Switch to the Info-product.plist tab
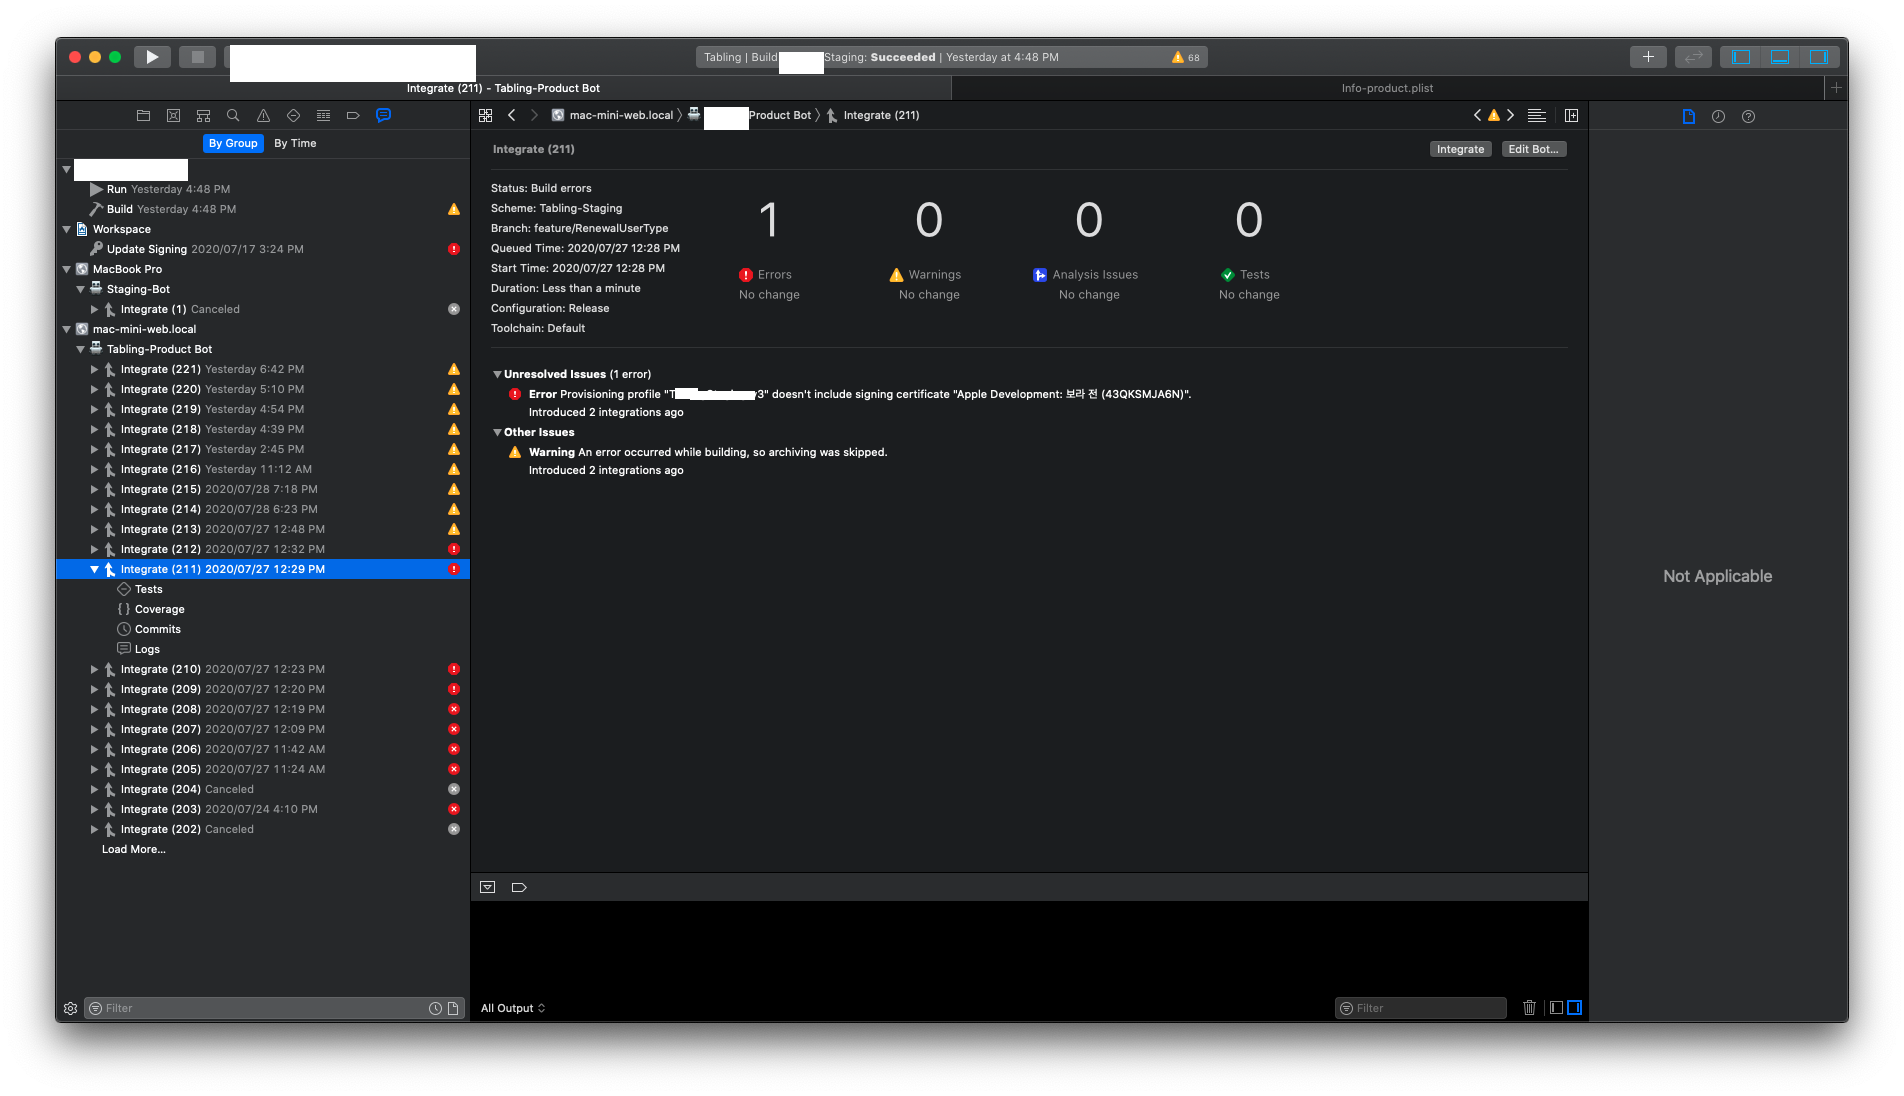This screenshot has height=1096, width=1904. [1387, 88]
